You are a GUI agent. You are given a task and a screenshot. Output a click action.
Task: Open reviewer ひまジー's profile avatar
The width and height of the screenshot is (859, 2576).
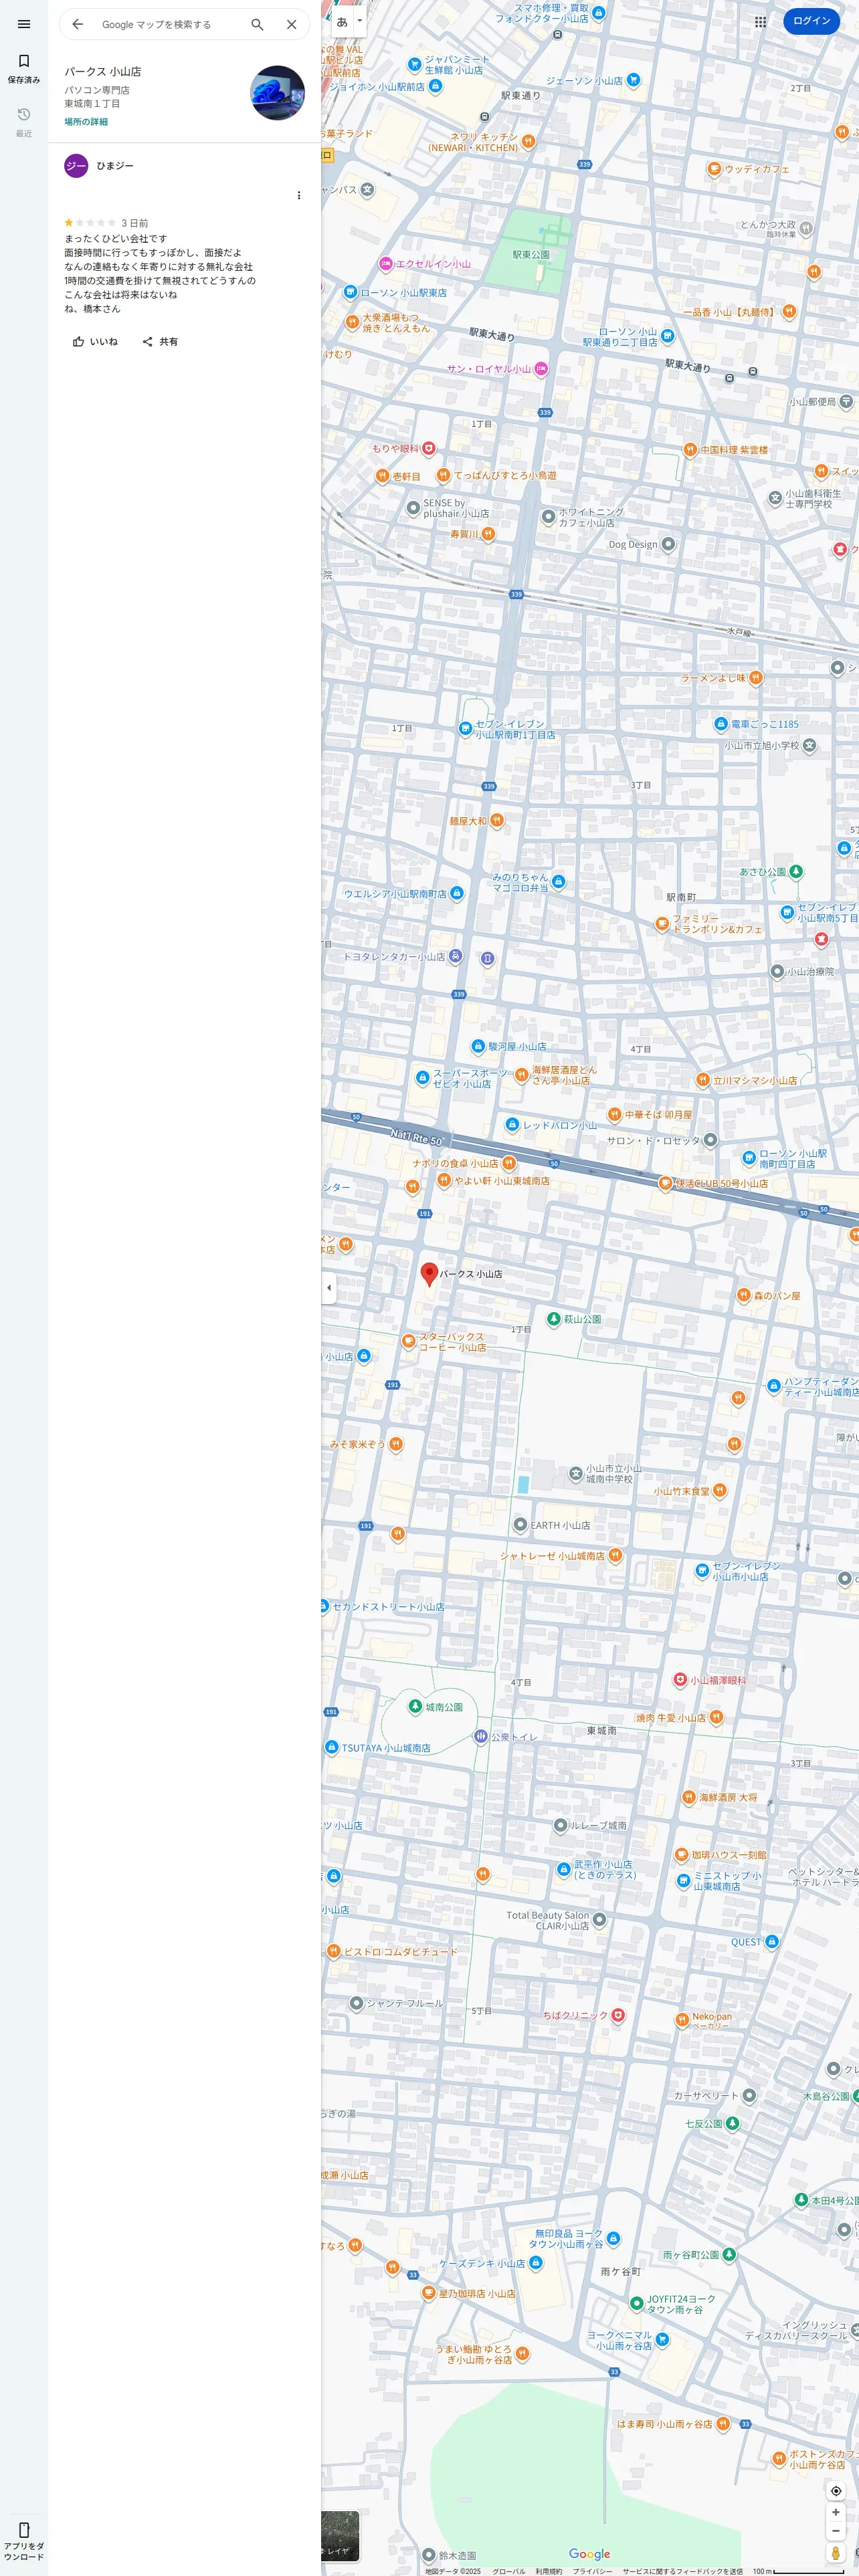76,166
